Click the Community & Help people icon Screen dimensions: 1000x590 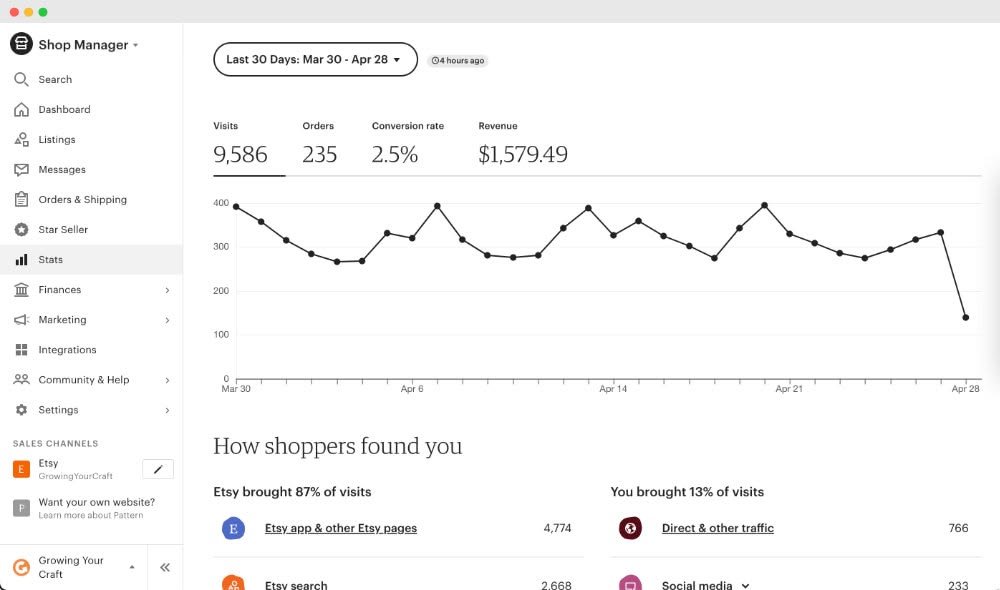point(21,380)
